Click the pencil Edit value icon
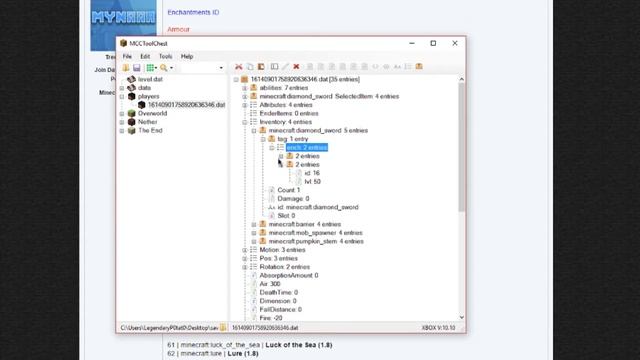This screenshot has width=640, height=360. [285, 67]
